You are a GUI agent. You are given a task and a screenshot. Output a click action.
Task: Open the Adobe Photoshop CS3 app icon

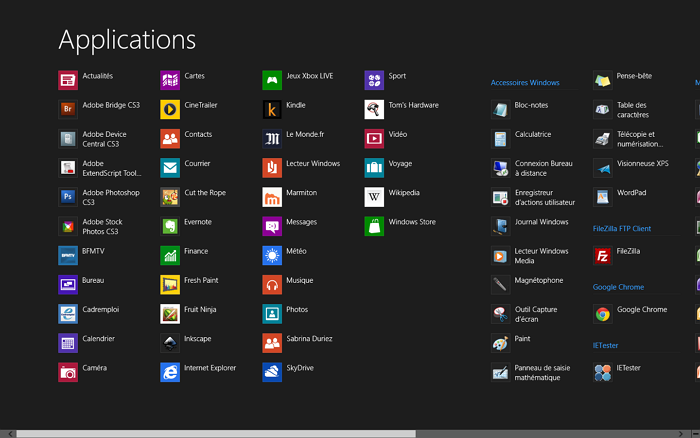68,197
